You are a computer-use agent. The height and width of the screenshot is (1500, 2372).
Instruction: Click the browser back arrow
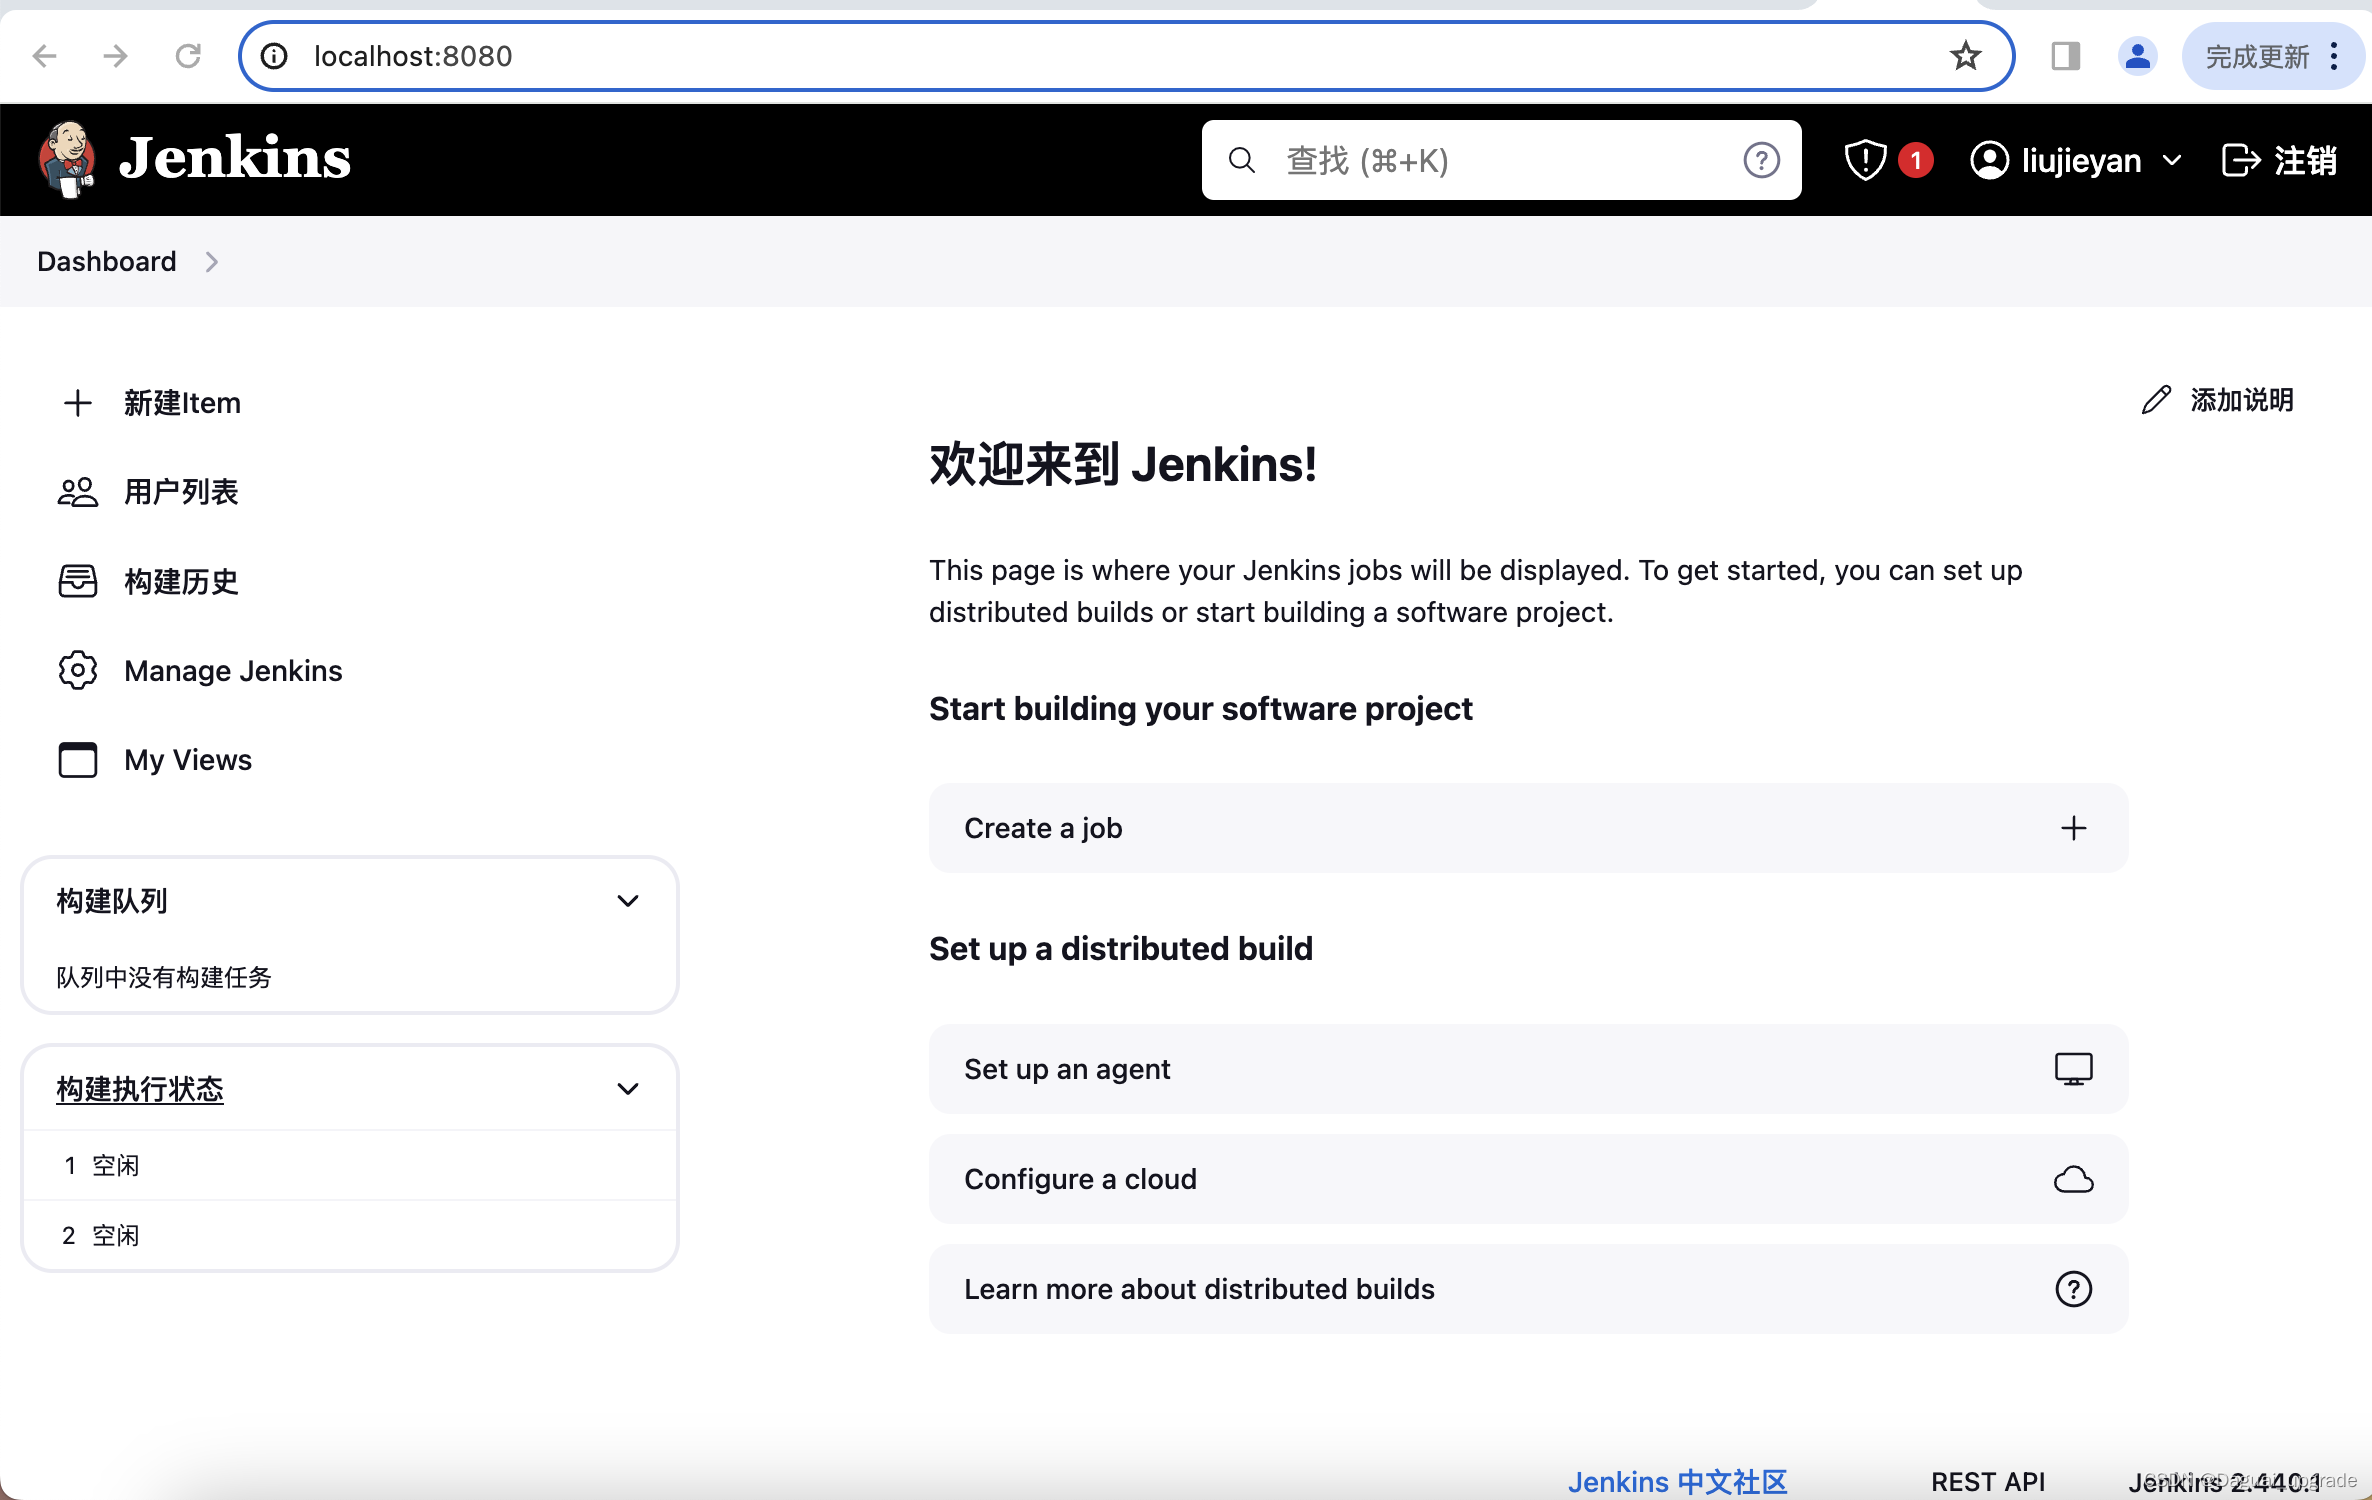coord(44,56)
